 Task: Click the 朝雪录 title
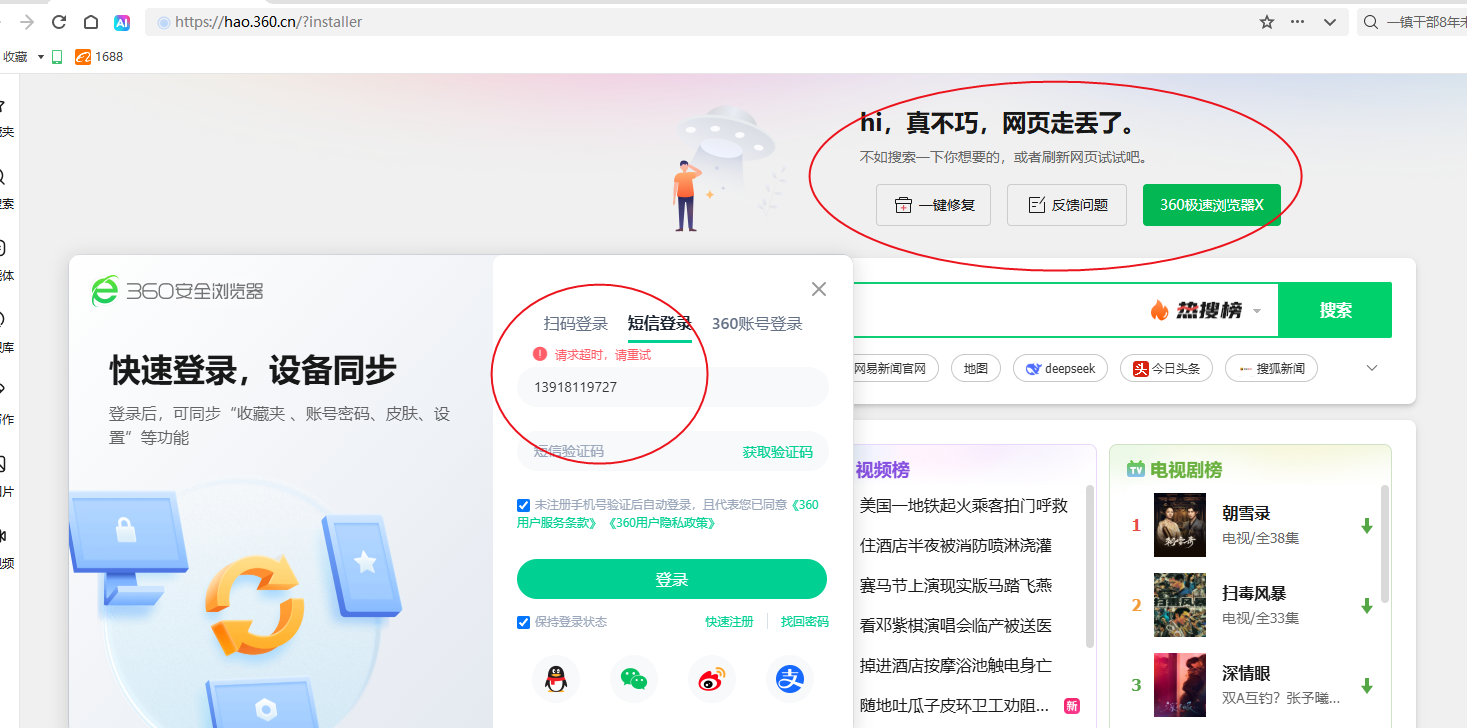[x=1246, y=513]
